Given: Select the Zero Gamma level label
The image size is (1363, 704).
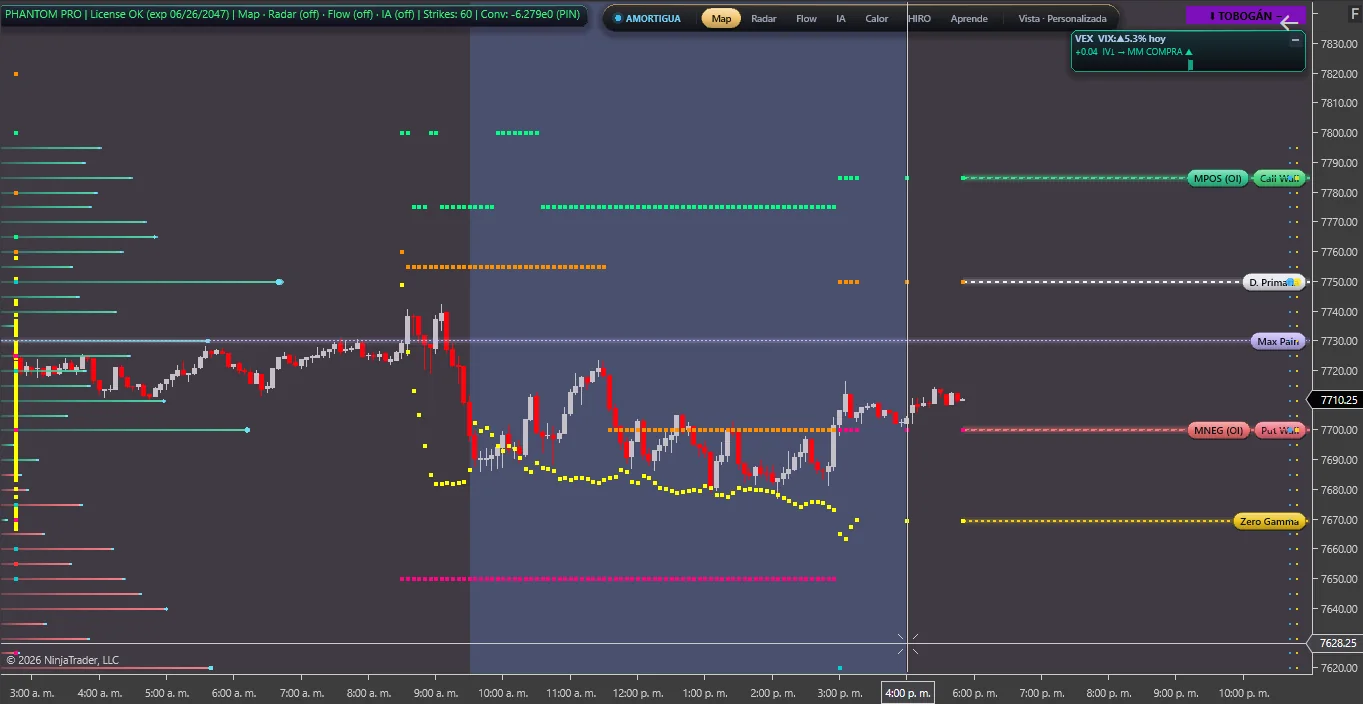Looking at the screenshot, I should [1270, 521].
